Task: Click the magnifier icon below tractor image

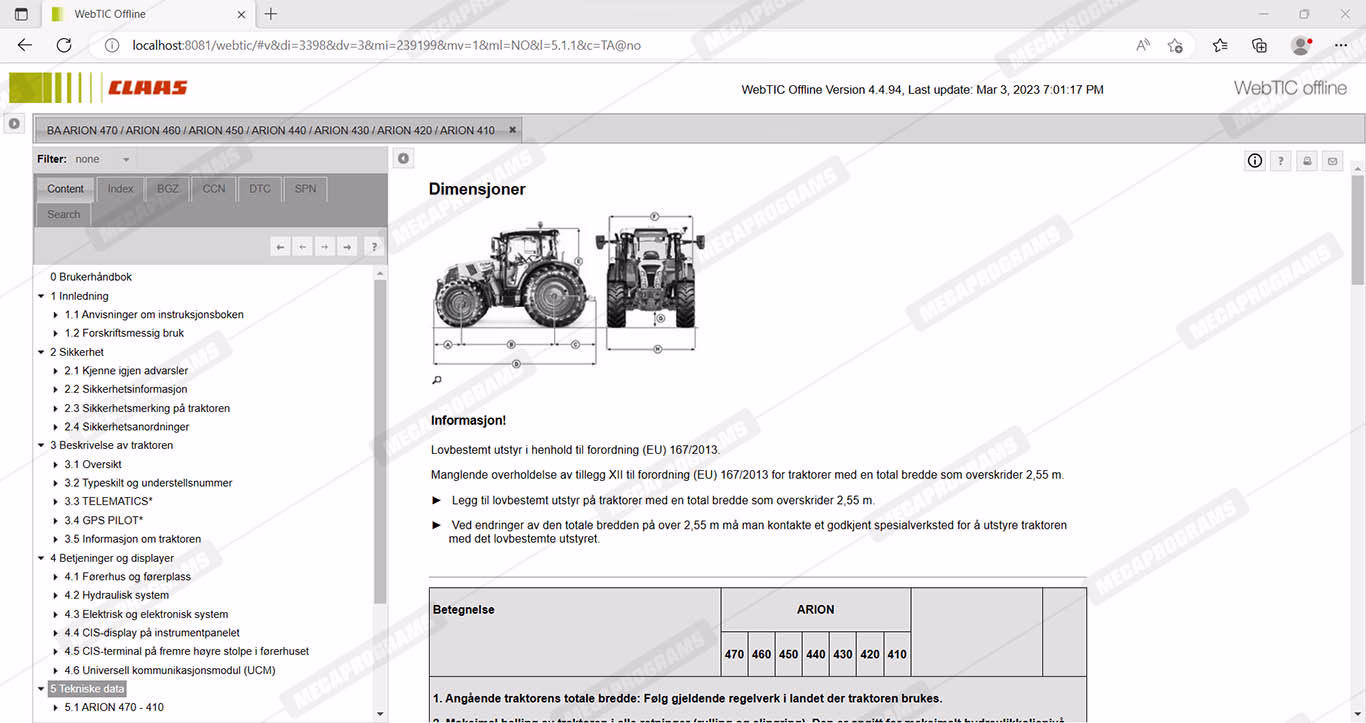Action: 437,380
